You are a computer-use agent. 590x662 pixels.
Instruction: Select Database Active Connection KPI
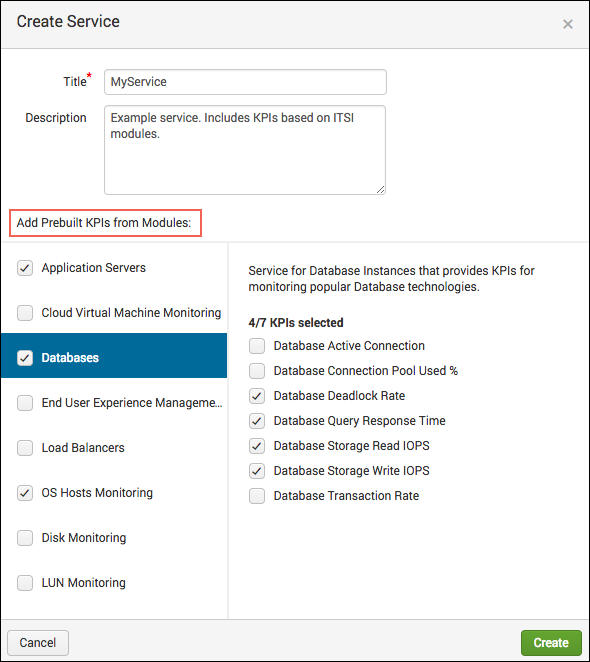(257, 346)
